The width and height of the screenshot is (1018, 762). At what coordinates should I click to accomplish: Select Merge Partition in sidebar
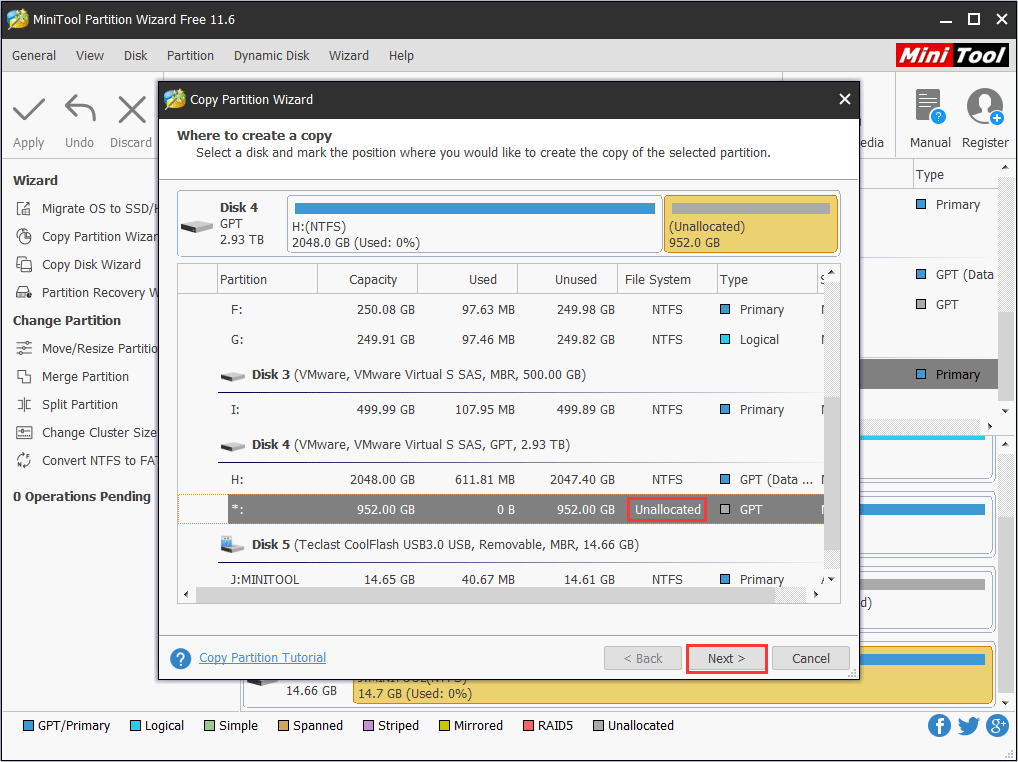click(72, 376)
